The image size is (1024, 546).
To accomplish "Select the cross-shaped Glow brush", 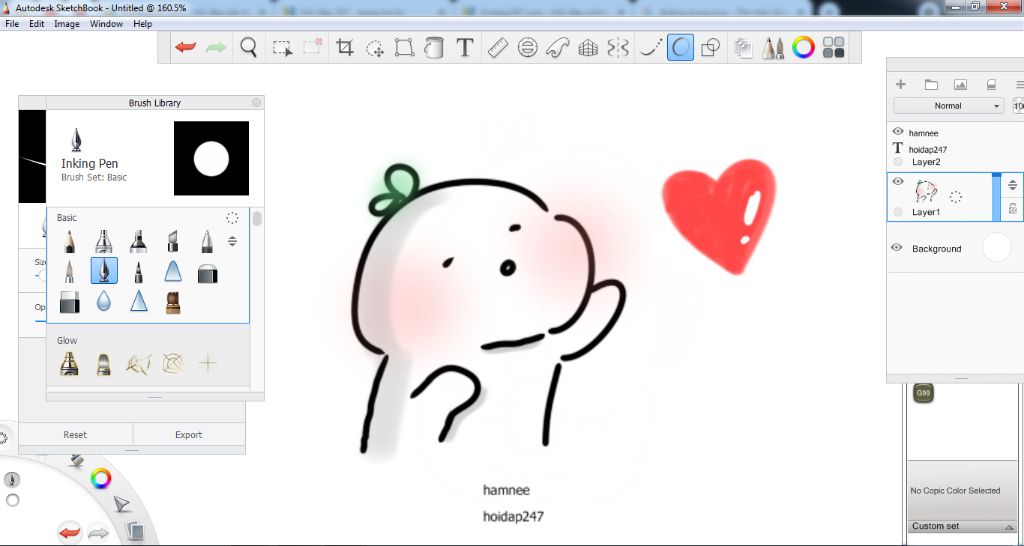I will click(208, 363).
